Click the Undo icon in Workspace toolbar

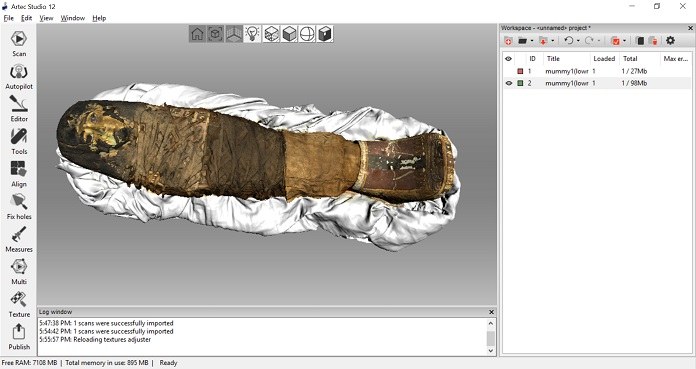pos(569,41)
